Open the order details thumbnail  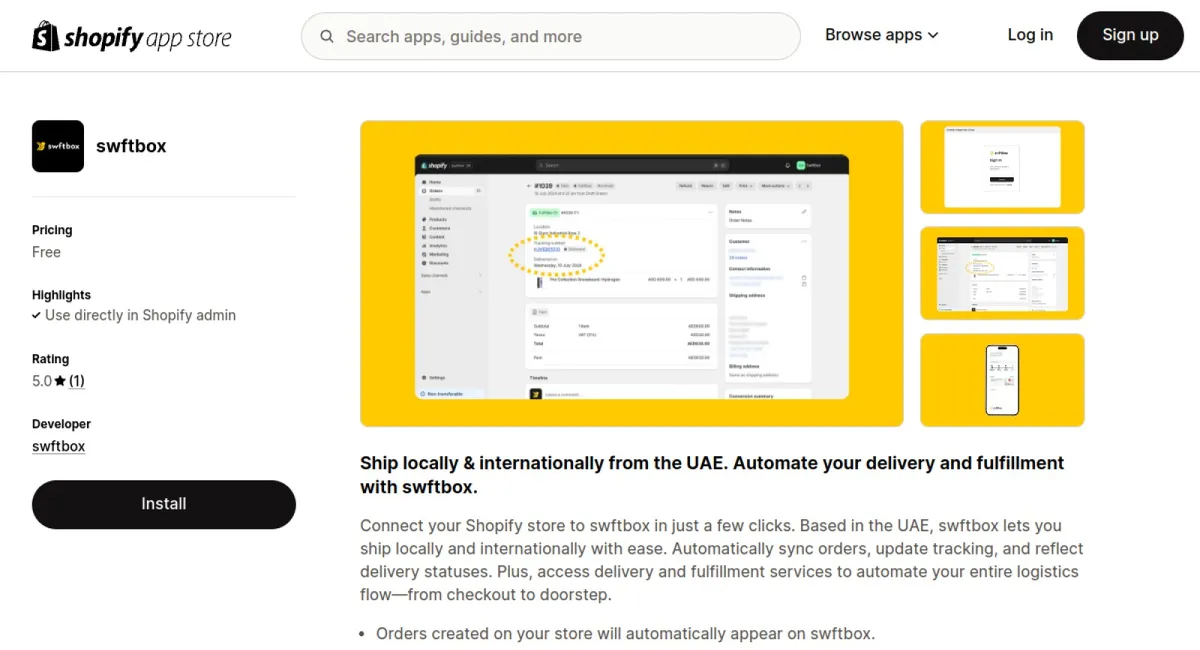[x=1002, y=274]
